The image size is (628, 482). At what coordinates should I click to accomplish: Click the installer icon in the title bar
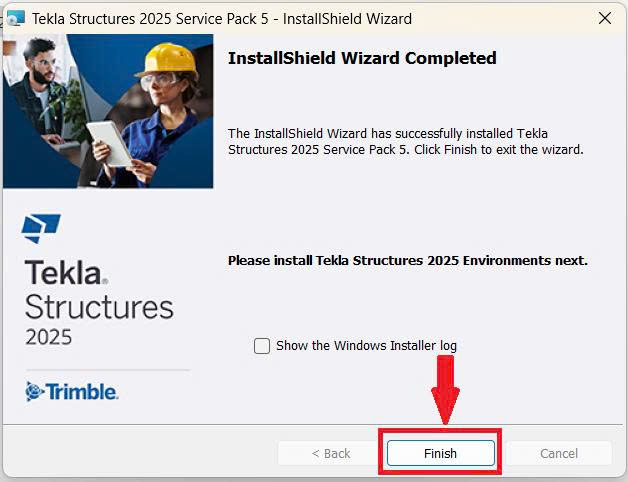[15, 18]
